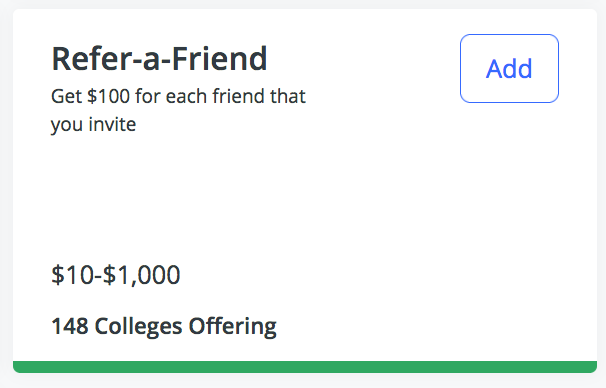
Task: Click the word "Colleges" in the bottom label
Action: coord(138,327)
